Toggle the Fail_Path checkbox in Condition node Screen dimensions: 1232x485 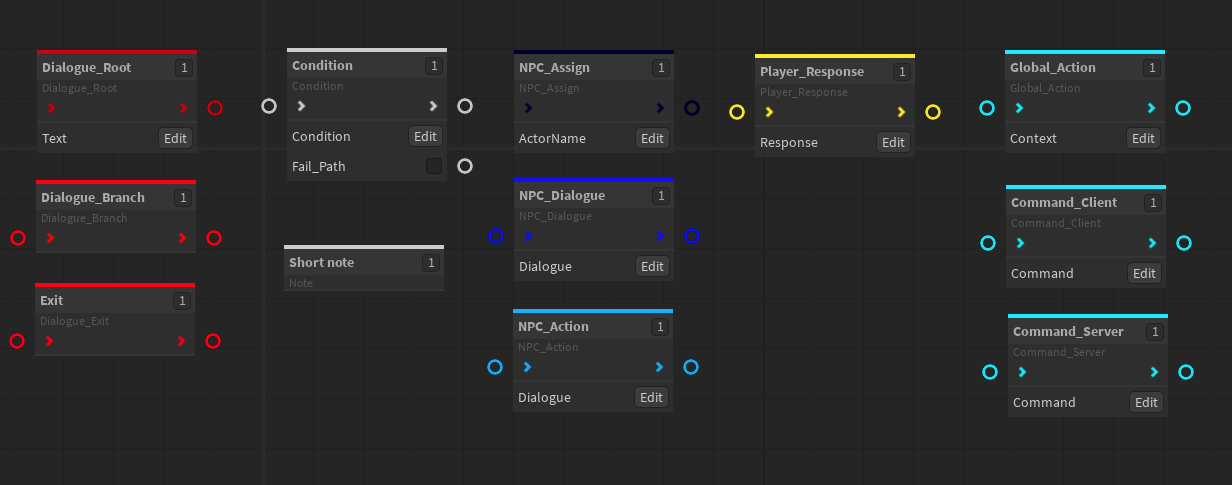coord(433,166)
